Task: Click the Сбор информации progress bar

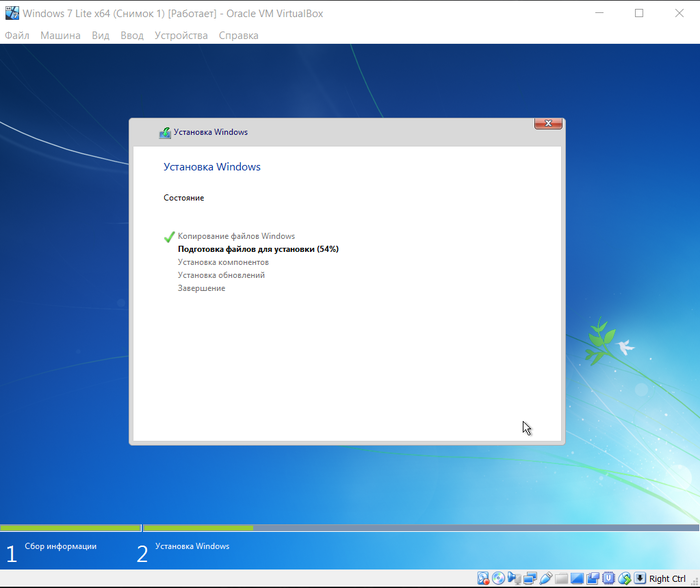Action: pyautogui.click(x=71, y=528)
